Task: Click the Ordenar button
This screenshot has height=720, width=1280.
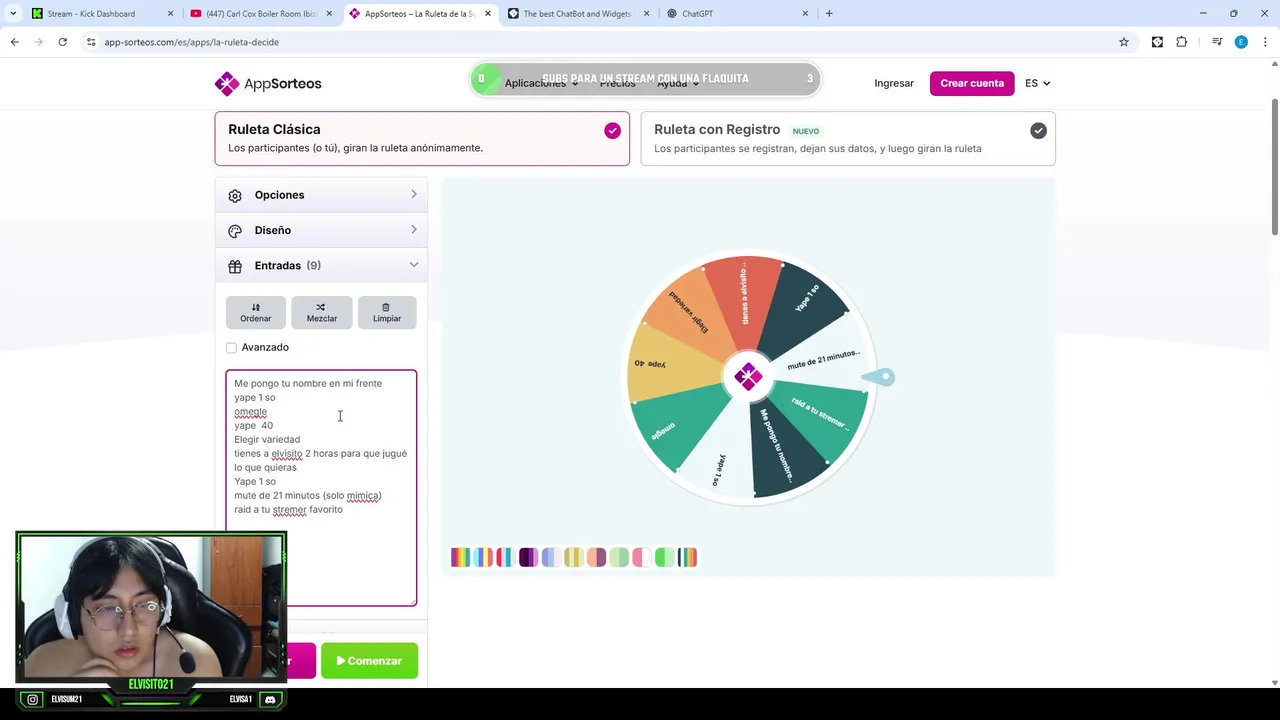Action: tap(255, 312)
